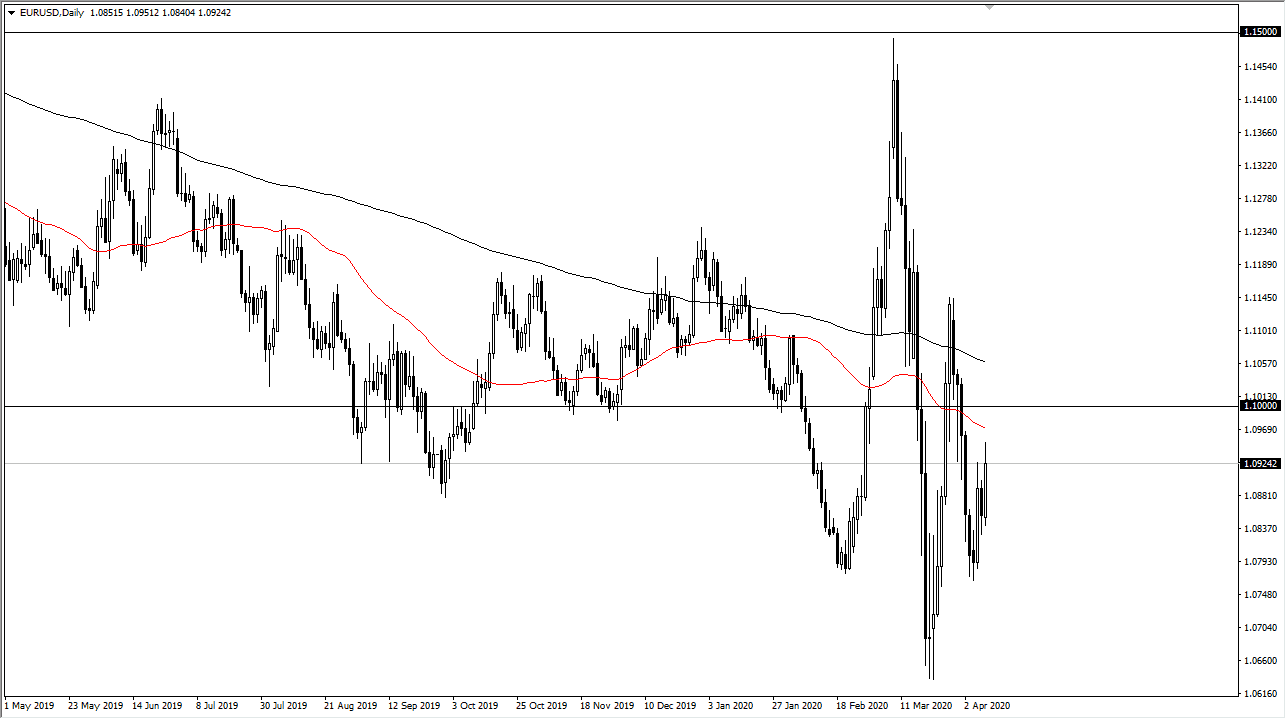The height and width of the screenshot is (719, 1286).
Task: Click the 1.15000 horizontal line price tag
Action: (x=1259, y=33)
